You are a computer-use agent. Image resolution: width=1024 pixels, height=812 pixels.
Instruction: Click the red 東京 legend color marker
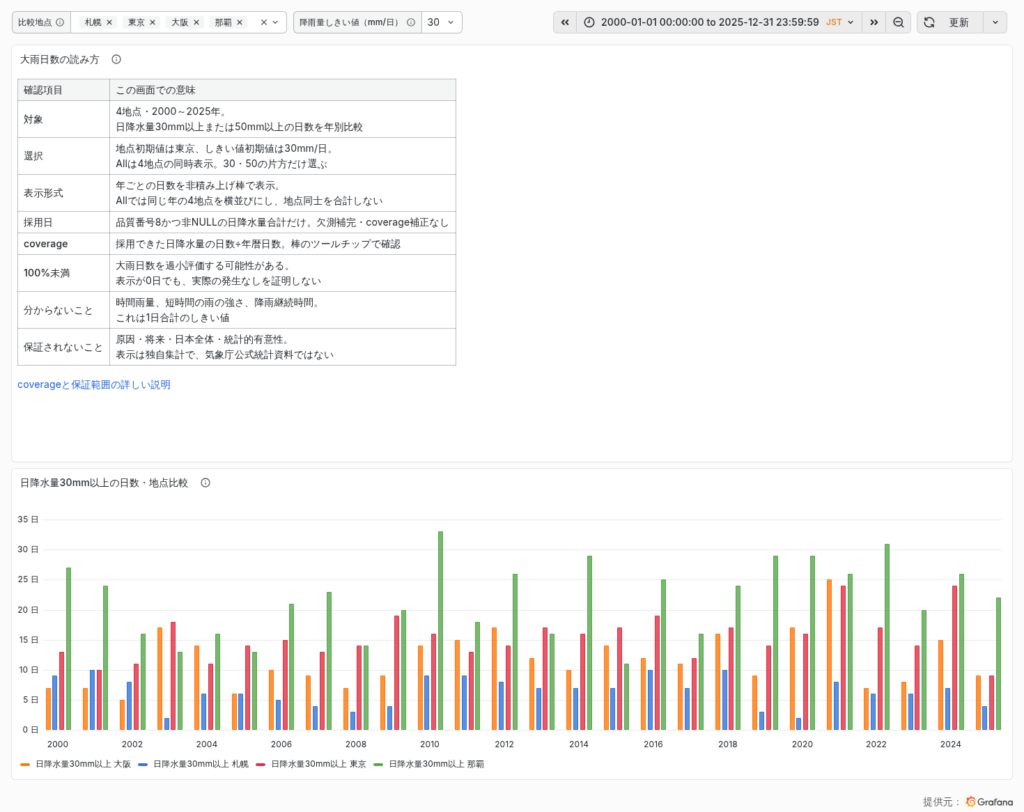pyautogui.click(x=261, y=764)
